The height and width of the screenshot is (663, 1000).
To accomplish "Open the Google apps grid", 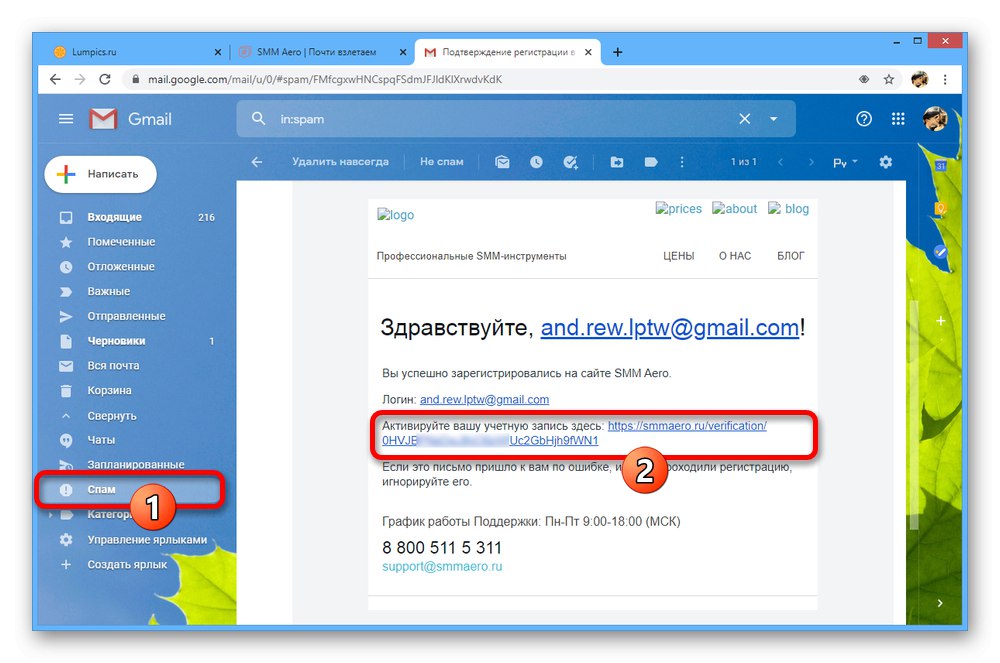I will click(898, 119).
